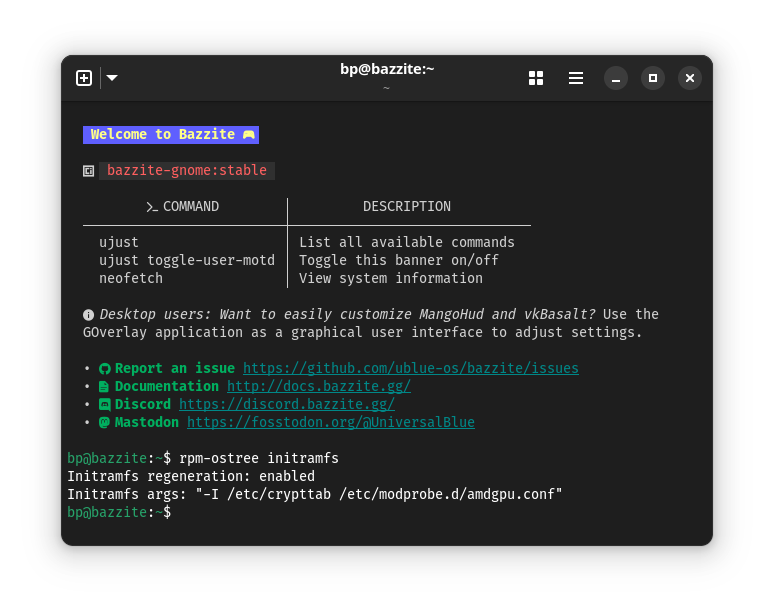Close the terminal window
The width and height of the screenshot is (774, 613).
pyautogui.click(x=690, y=78)
